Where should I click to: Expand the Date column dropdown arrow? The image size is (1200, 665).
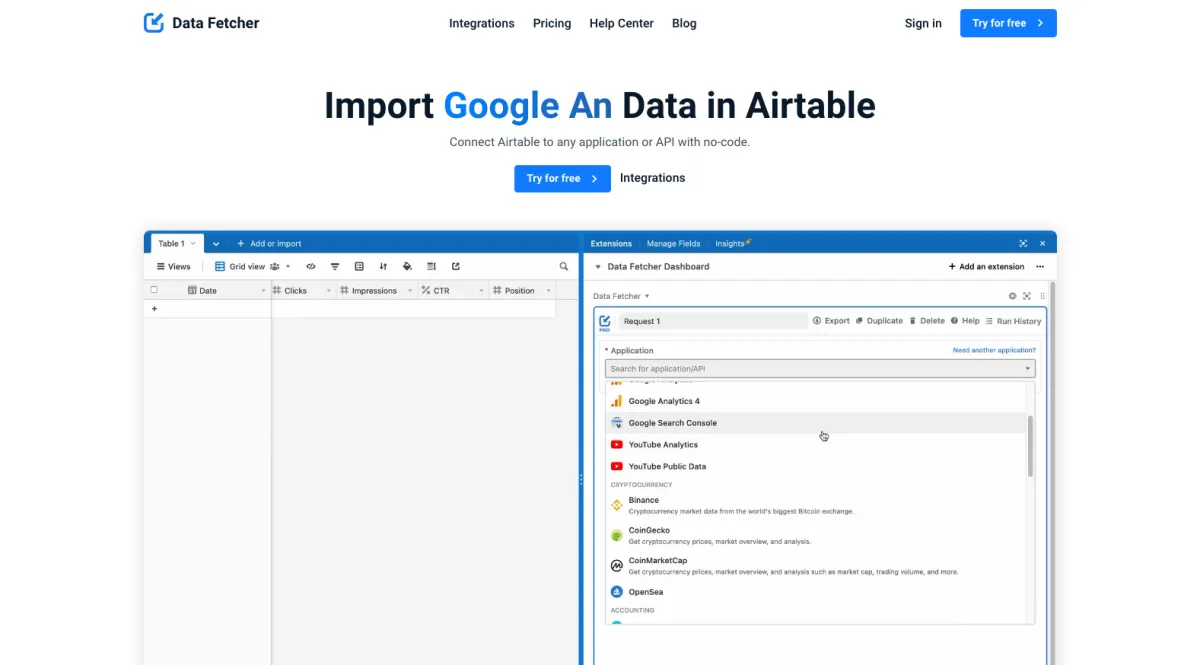(x=264, y=291)
